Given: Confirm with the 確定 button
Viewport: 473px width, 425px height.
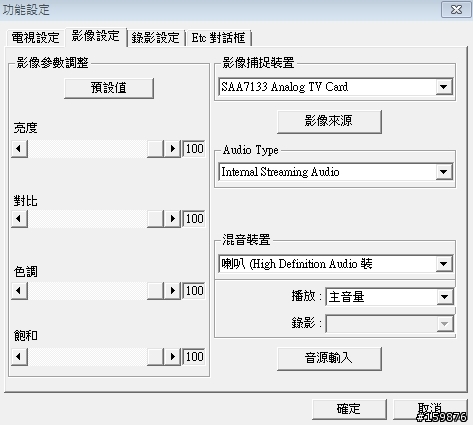Looking at the screenshot, I should pos(349,409).
